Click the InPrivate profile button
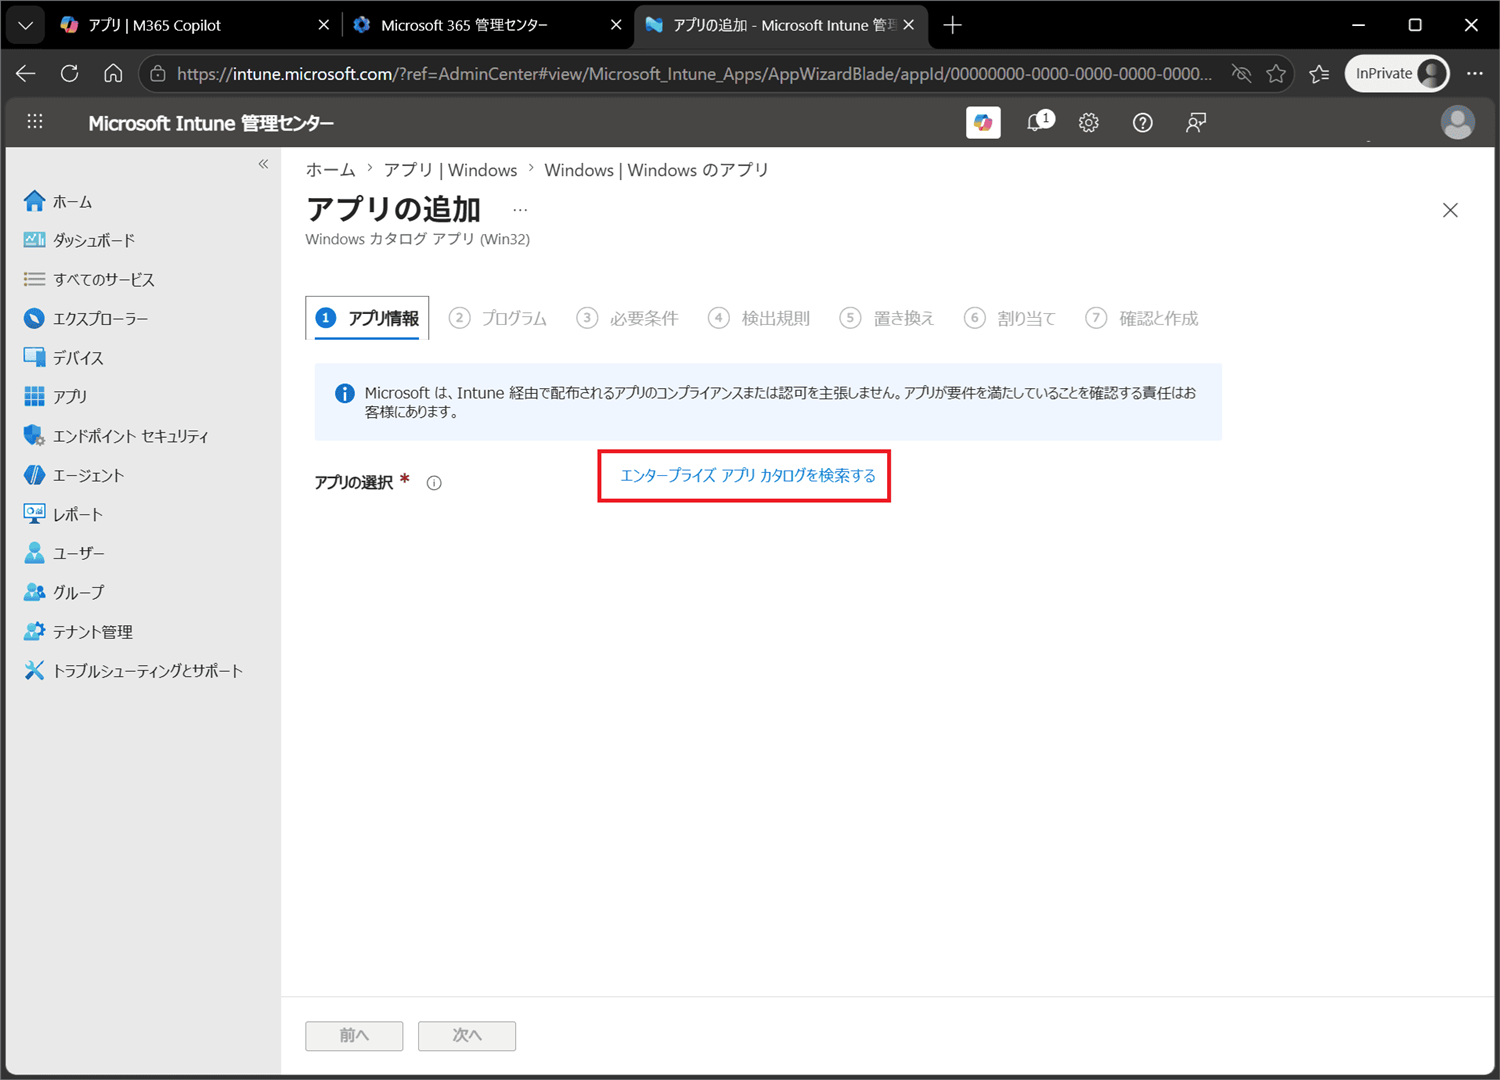Image resolution: width=1500 pixels, height=1080 pixels. tap(1397, 73)
